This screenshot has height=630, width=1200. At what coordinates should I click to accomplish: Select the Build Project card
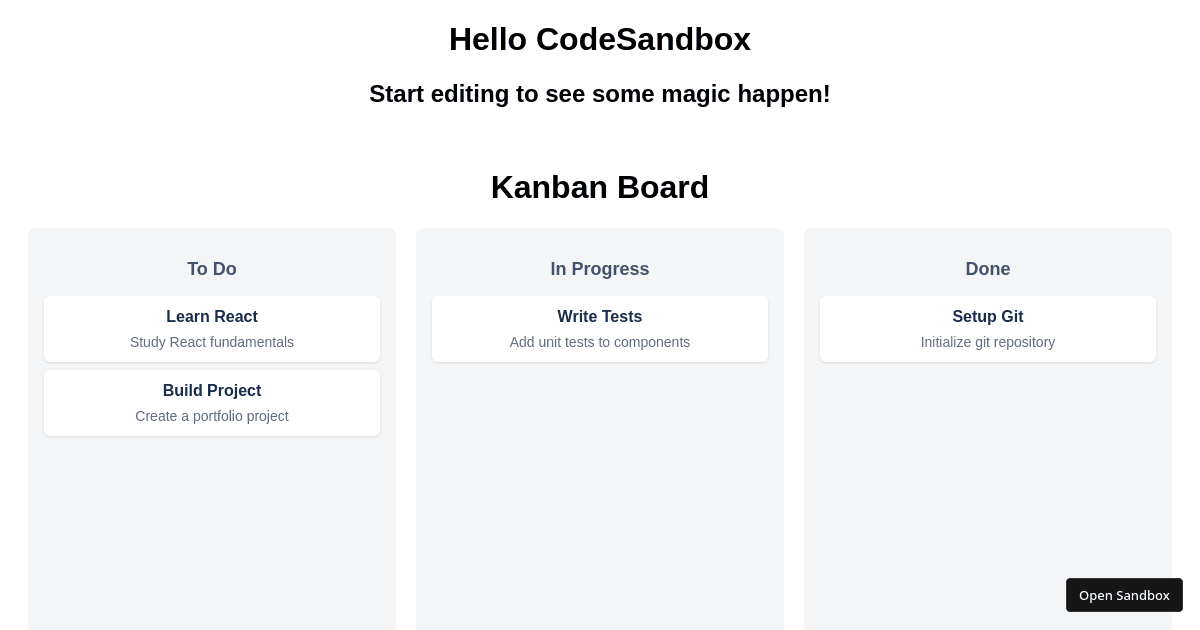(x=212, y=403)
